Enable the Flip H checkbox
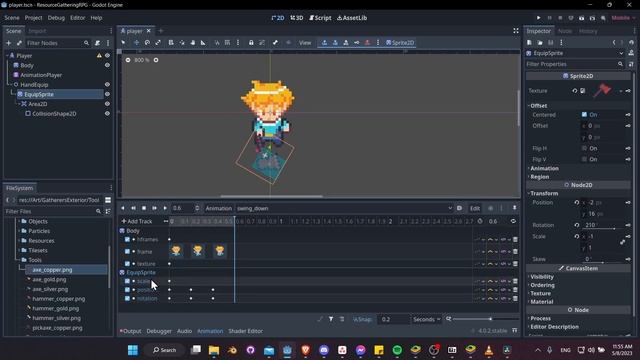The height and width of the screenshot is (360, 640). point(584,148)
